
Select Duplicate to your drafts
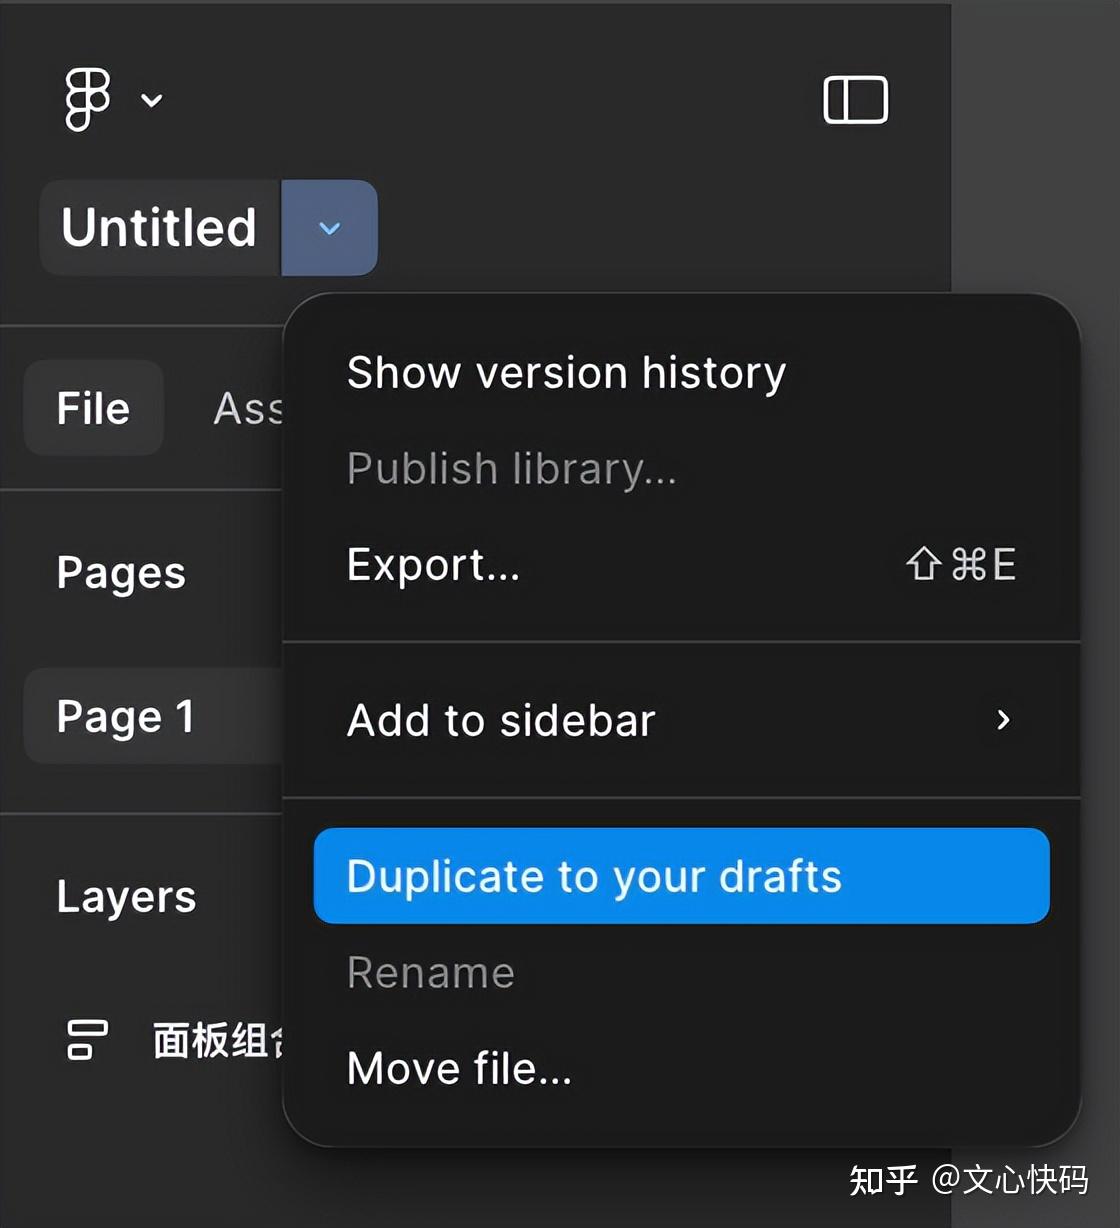coord(681,876)
